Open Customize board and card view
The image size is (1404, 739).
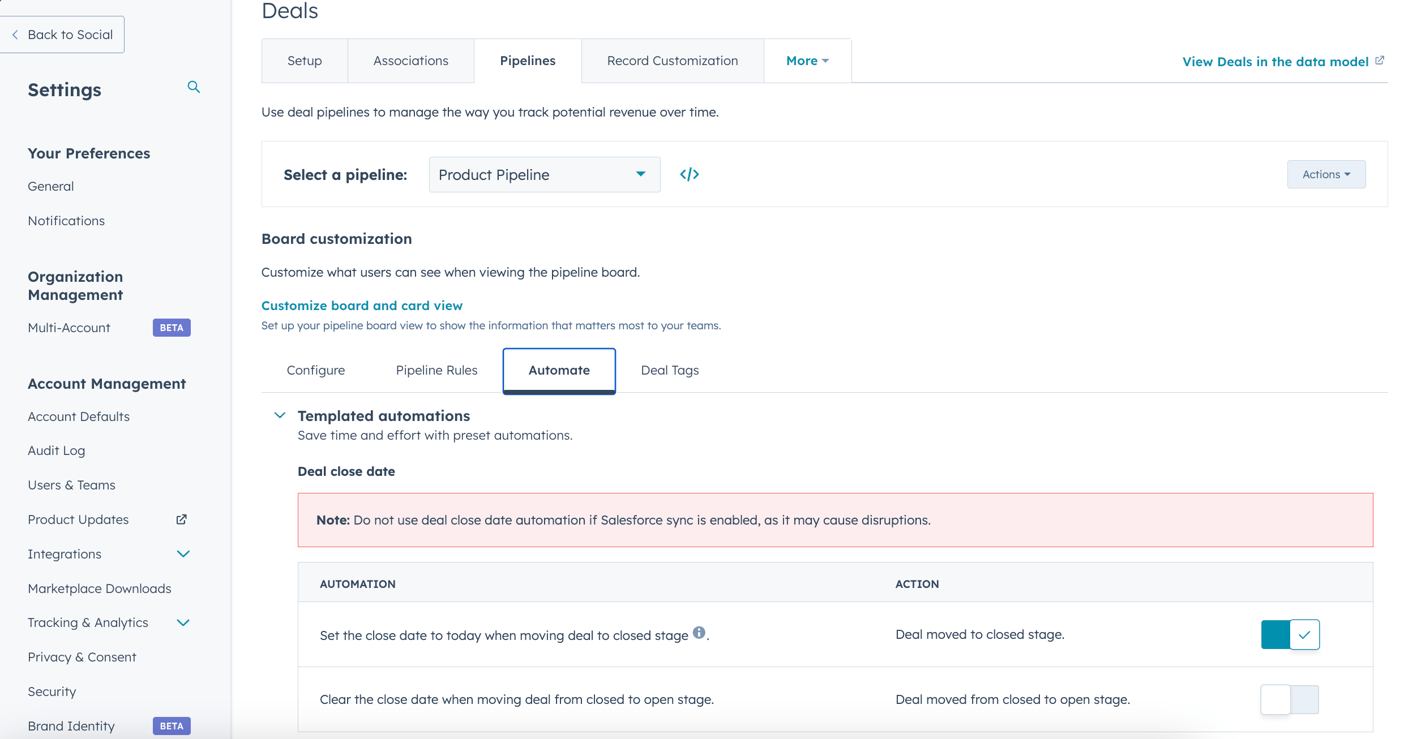(x=361, y=305)
